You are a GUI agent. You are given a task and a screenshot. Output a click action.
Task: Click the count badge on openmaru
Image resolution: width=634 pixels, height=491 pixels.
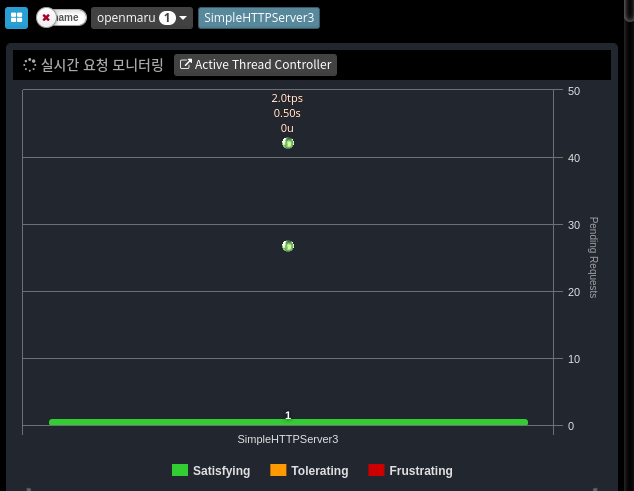[167, 18]
